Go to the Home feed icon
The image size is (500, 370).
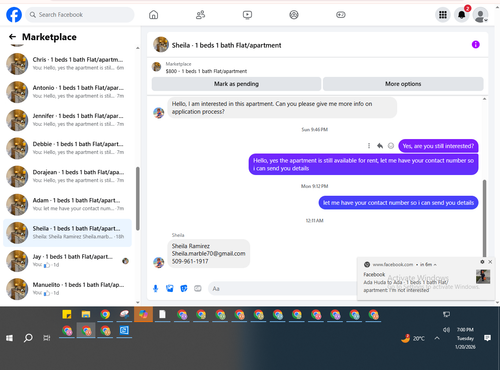coord(153,15)
